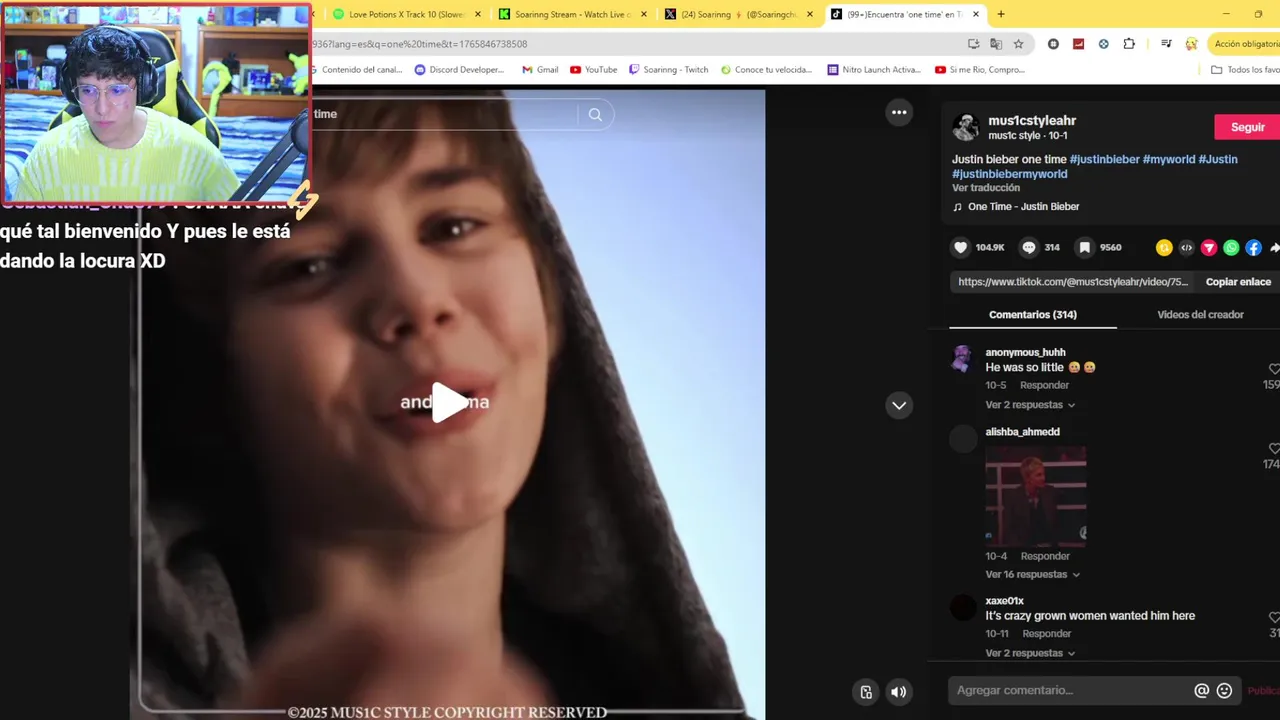Switch to Soarinng Stream Kick tab
Viewport: 1280px width, 720px height.
point(572,14)
